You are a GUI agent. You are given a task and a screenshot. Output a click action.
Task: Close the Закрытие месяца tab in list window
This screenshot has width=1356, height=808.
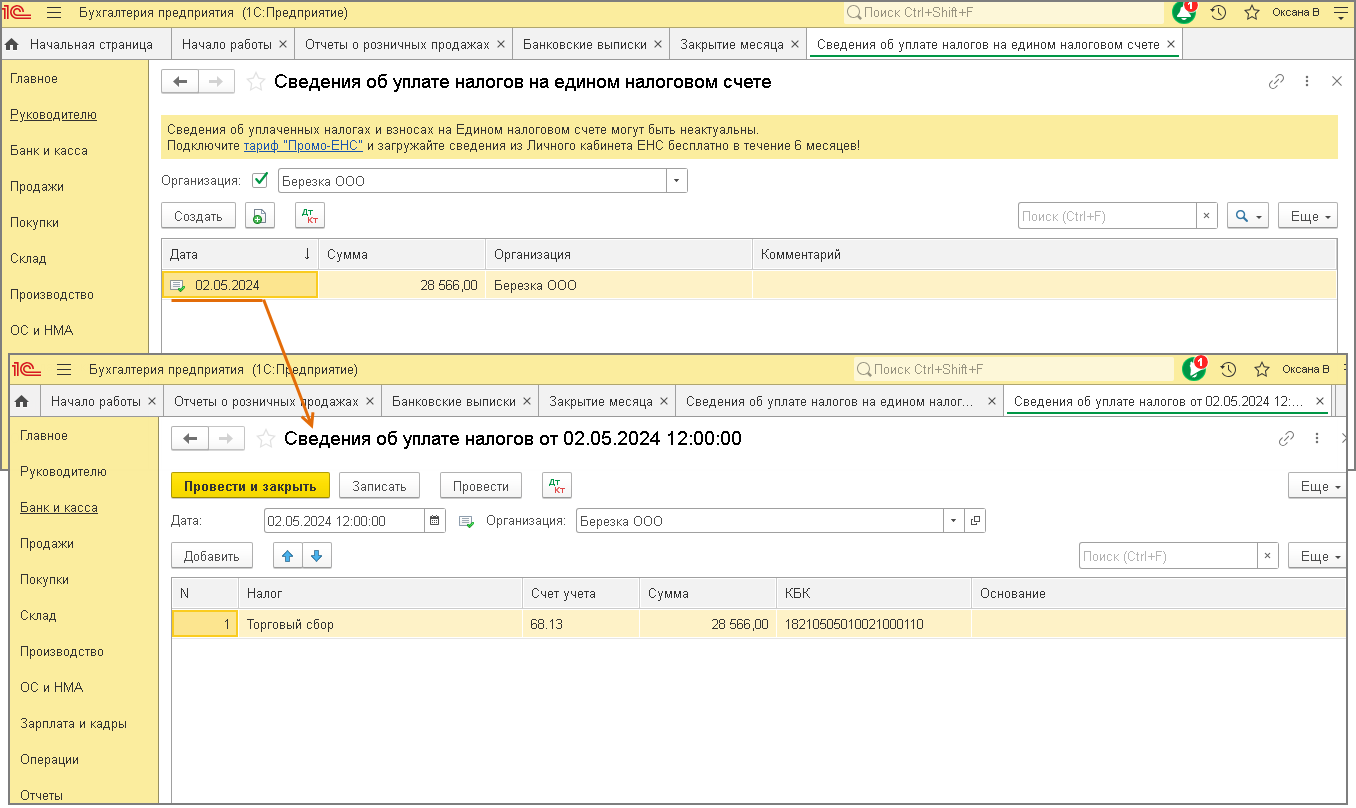tap(795, 45)
